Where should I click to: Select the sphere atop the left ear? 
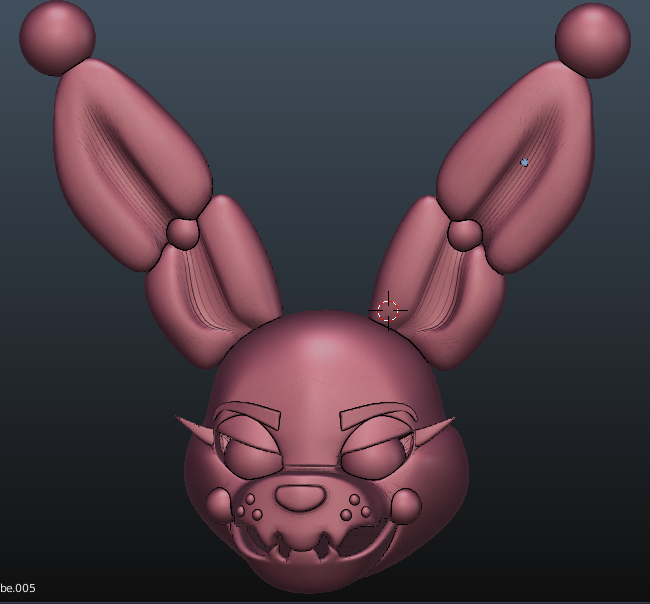(57, 38)
